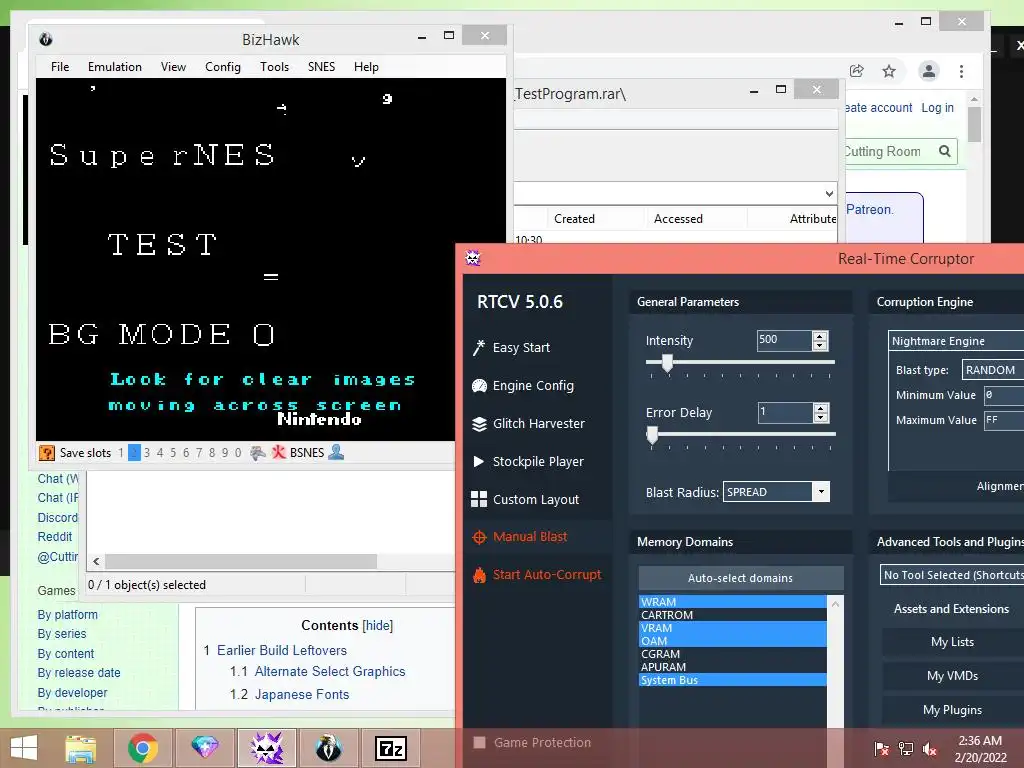Click the search magnifier on Cutting Room

tap(944, 152)
